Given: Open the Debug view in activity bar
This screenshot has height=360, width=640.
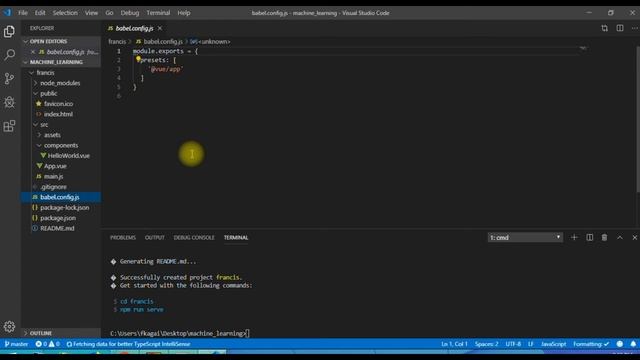Looking at the screenshot, I should (9, 102).
